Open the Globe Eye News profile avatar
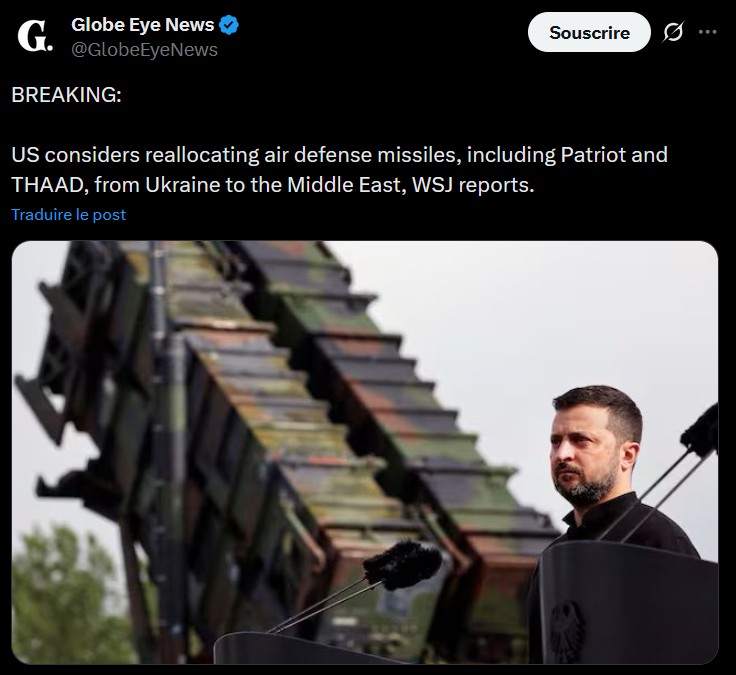This screenshot has height=675, width=736. (35, 35)
